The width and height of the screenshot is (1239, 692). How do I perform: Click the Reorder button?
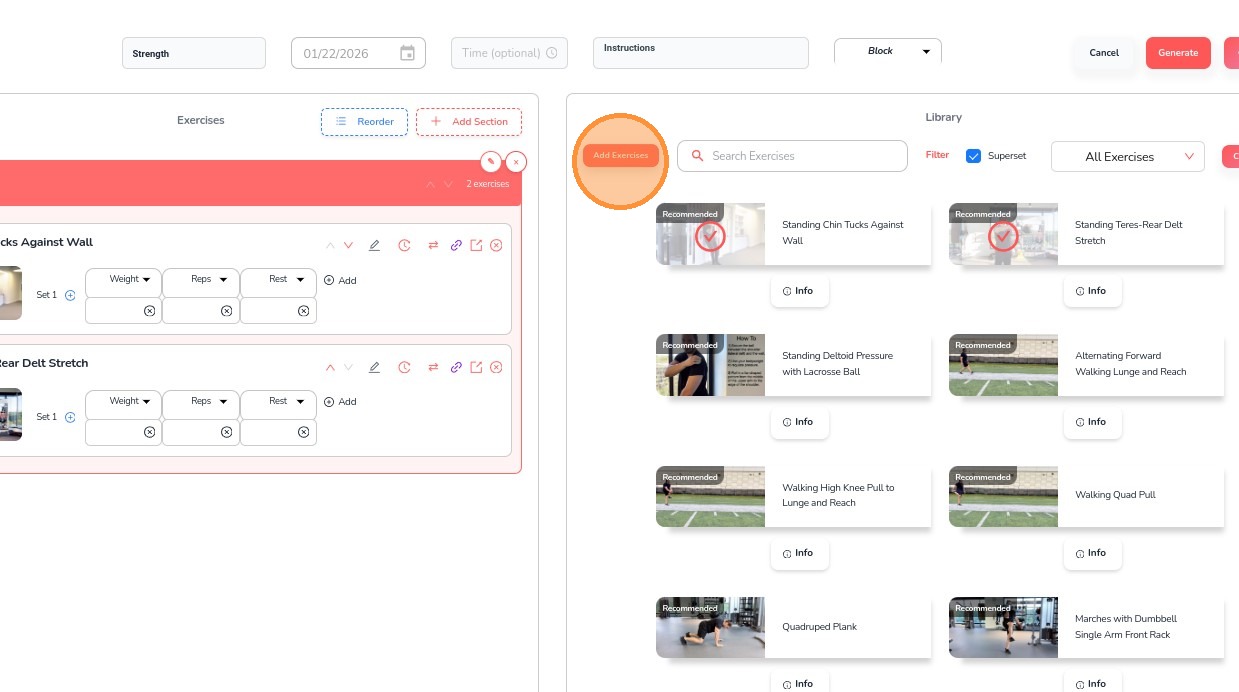pos(364,122)
